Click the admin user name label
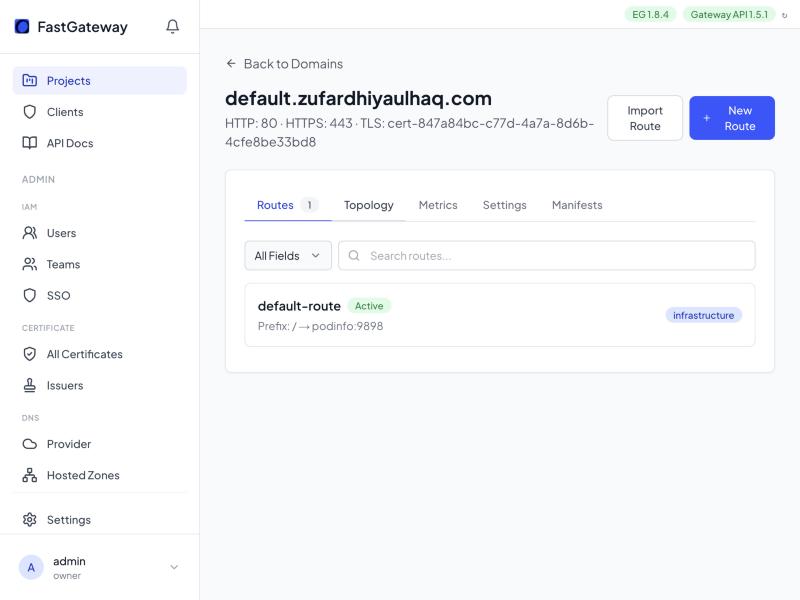Image resolution: width=800 pixels, height=600 pixels. pyautogui.click(x=69, y=561)
